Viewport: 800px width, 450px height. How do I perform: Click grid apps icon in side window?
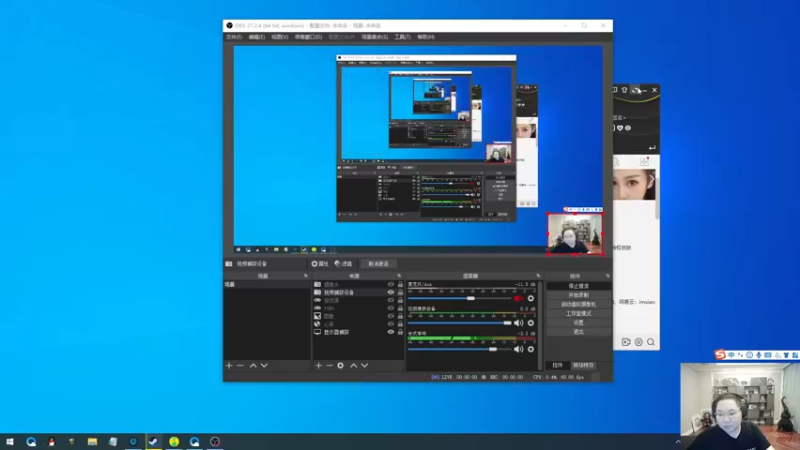644,162
